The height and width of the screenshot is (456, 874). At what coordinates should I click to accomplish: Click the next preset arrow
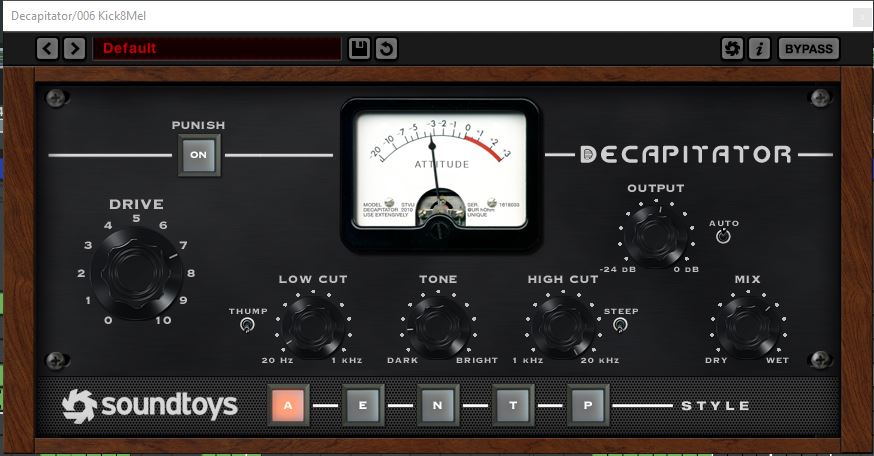tap(74, 48)
